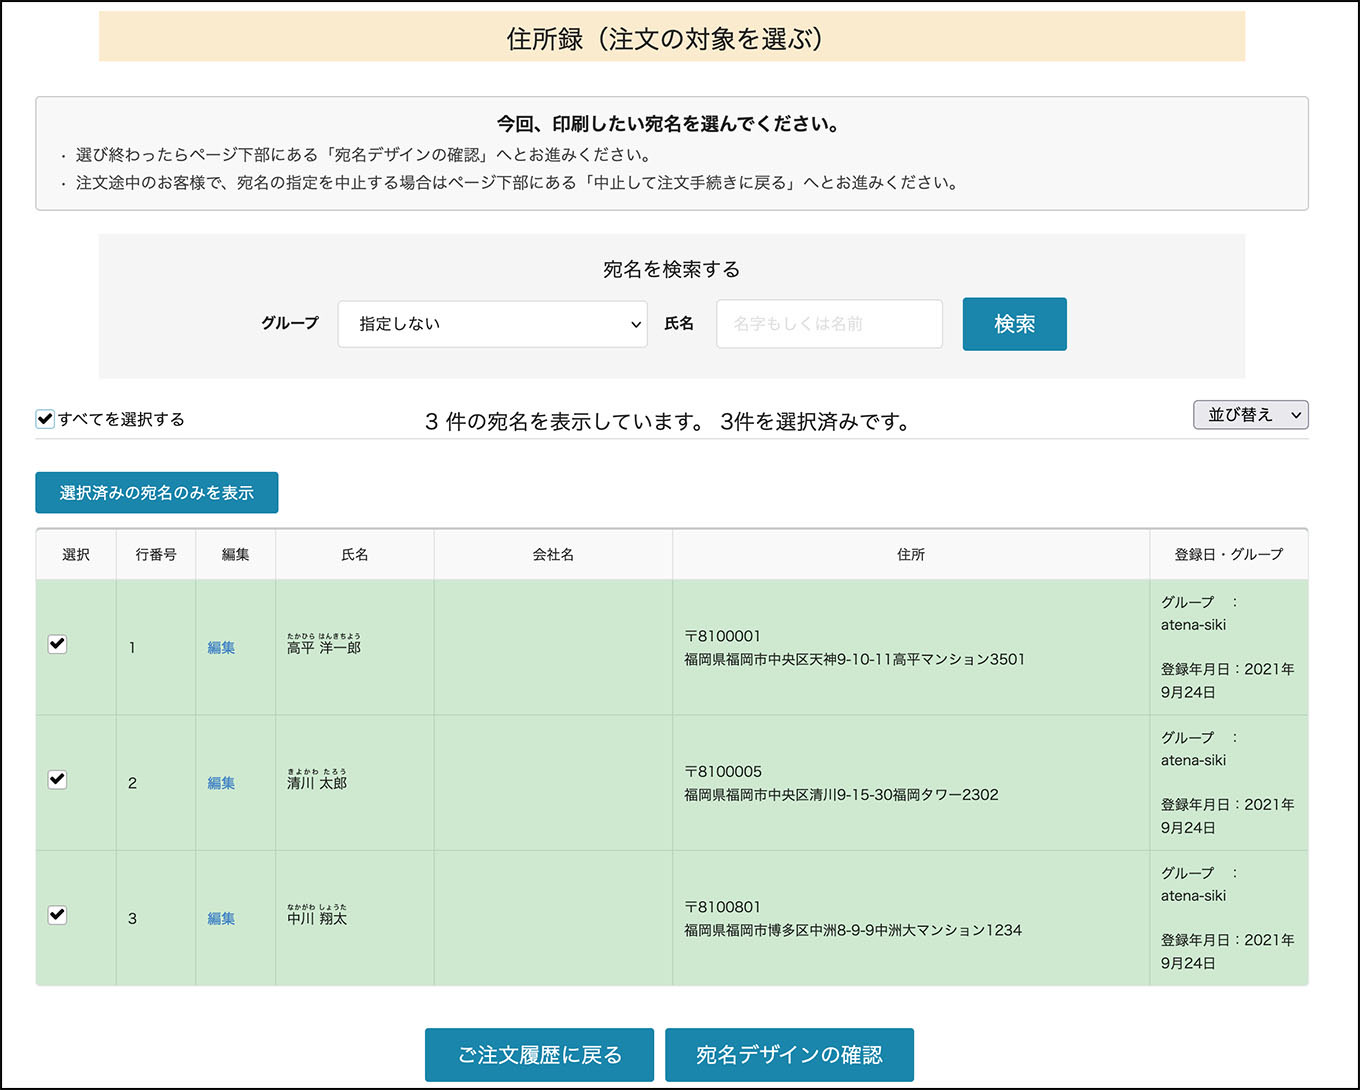Click ご注文履歴に戻る button

539,1055
